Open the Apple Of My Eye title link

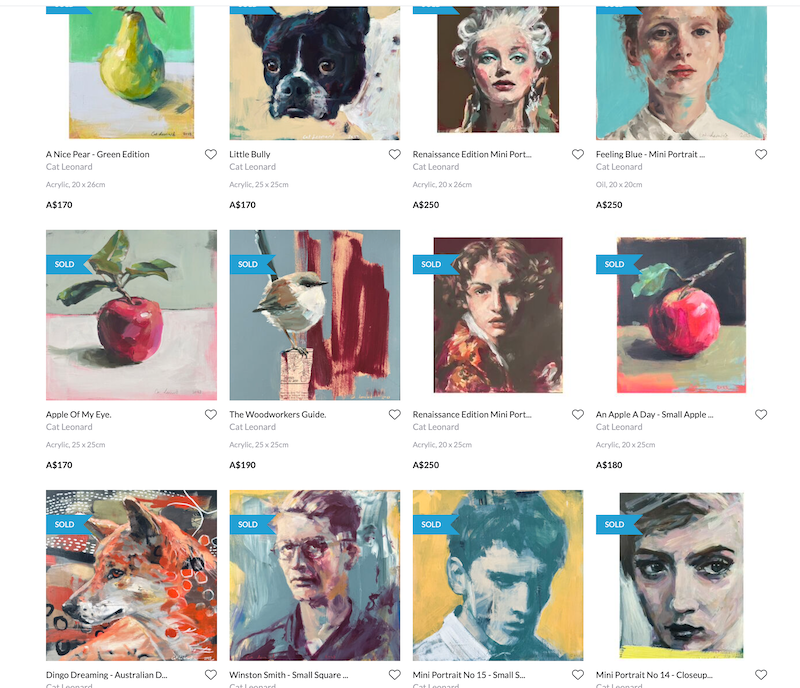[x=79, y=414]
